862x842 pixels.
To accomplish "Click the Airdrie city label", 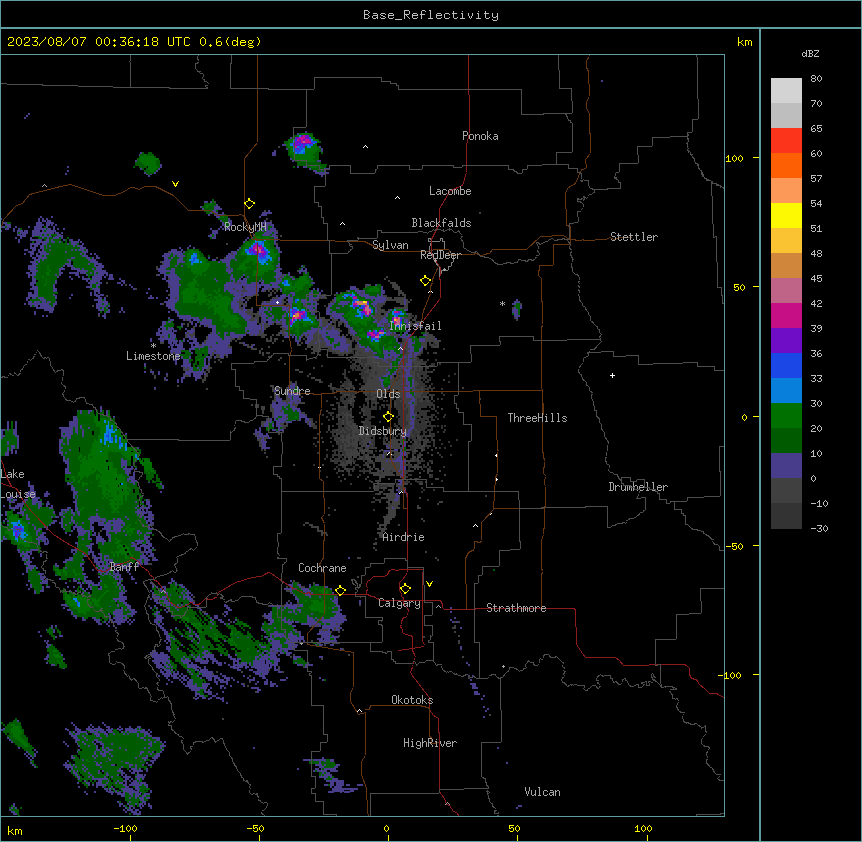I will (x=404, y=537).
